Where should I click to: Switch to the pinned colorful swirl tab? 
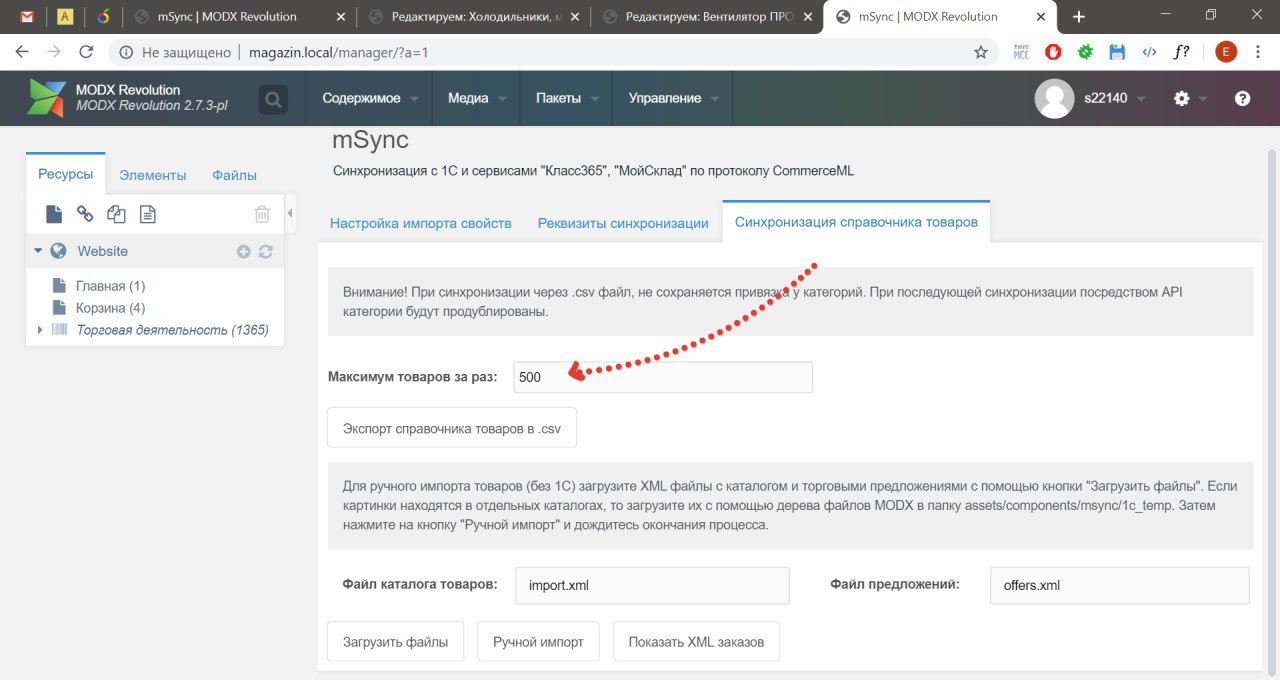(x=103, y=16)
